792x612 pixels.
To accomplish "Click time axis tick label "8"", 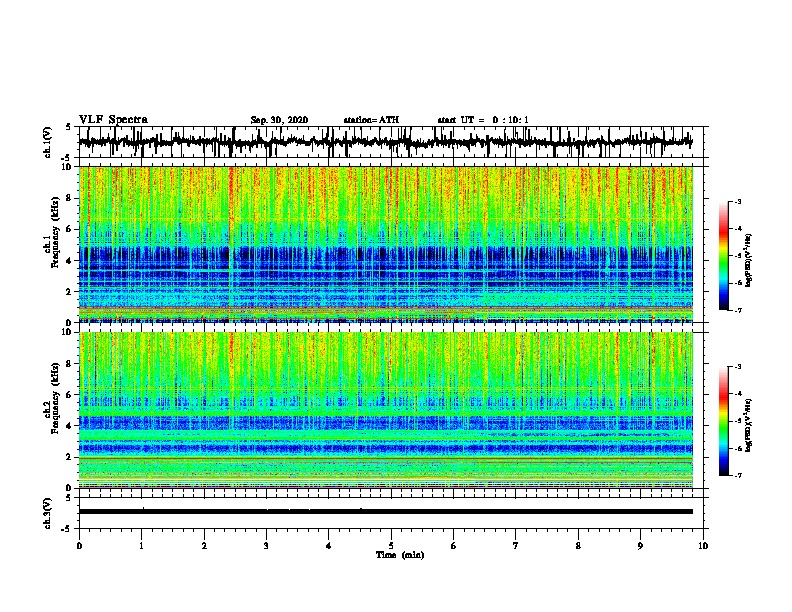I will click(x=578, y=546).
